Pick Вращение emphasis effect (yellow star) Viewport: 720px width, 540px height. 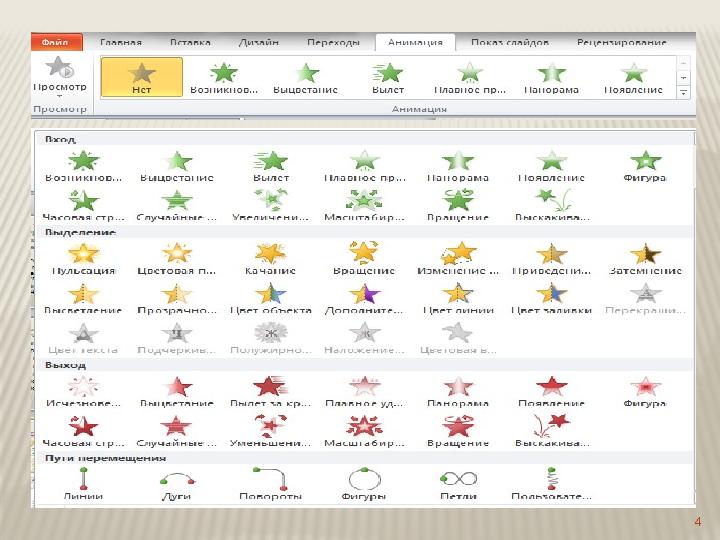tap(364, 259)
